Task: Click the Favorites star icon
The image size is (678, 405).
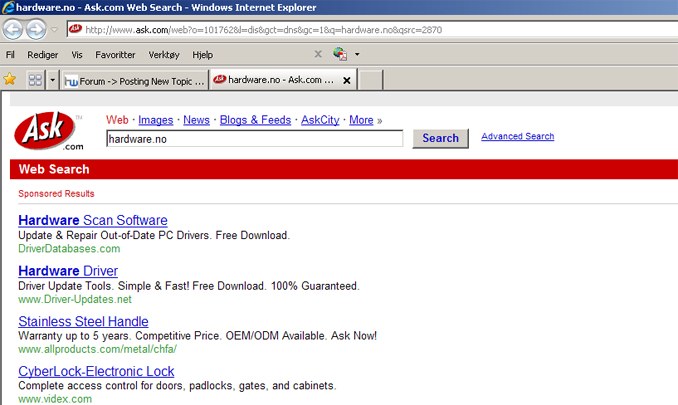Action: (10, 79)
